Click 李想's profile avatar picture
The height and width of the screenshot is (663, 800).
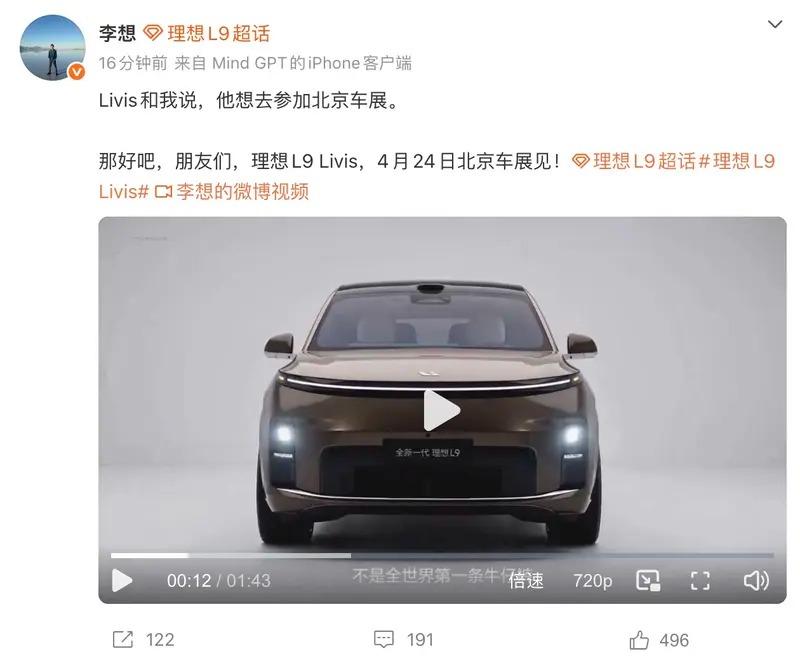tap(53, 47)
